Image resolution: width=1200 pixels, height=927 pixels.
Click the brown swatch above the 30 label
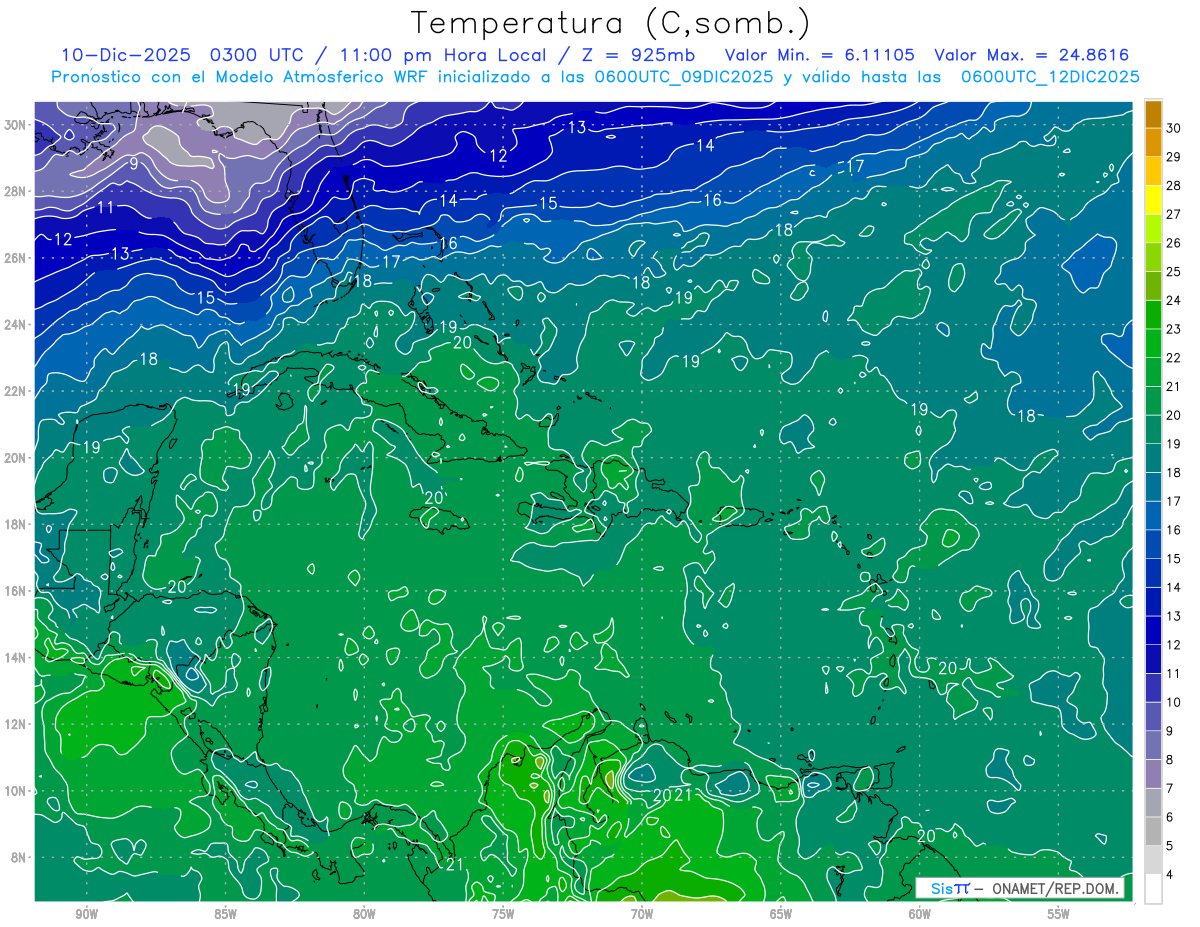click(x=1153, y=114)
